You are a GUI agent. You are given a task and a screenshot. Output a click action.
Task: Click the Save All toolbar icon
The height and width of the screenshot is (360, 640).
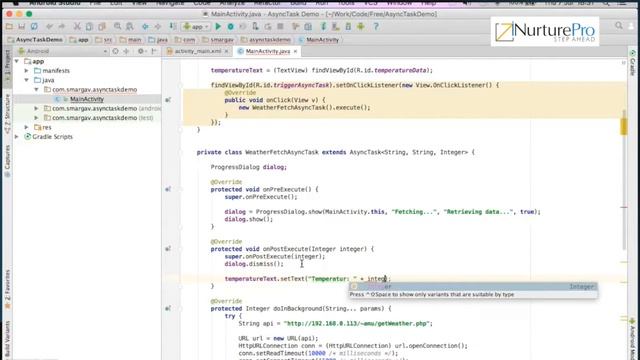22,27
